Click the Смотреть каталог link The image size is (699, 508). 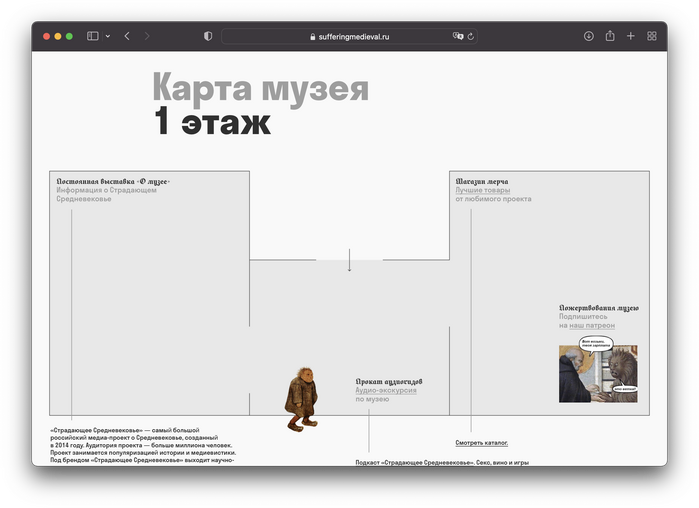coord(482,442)
